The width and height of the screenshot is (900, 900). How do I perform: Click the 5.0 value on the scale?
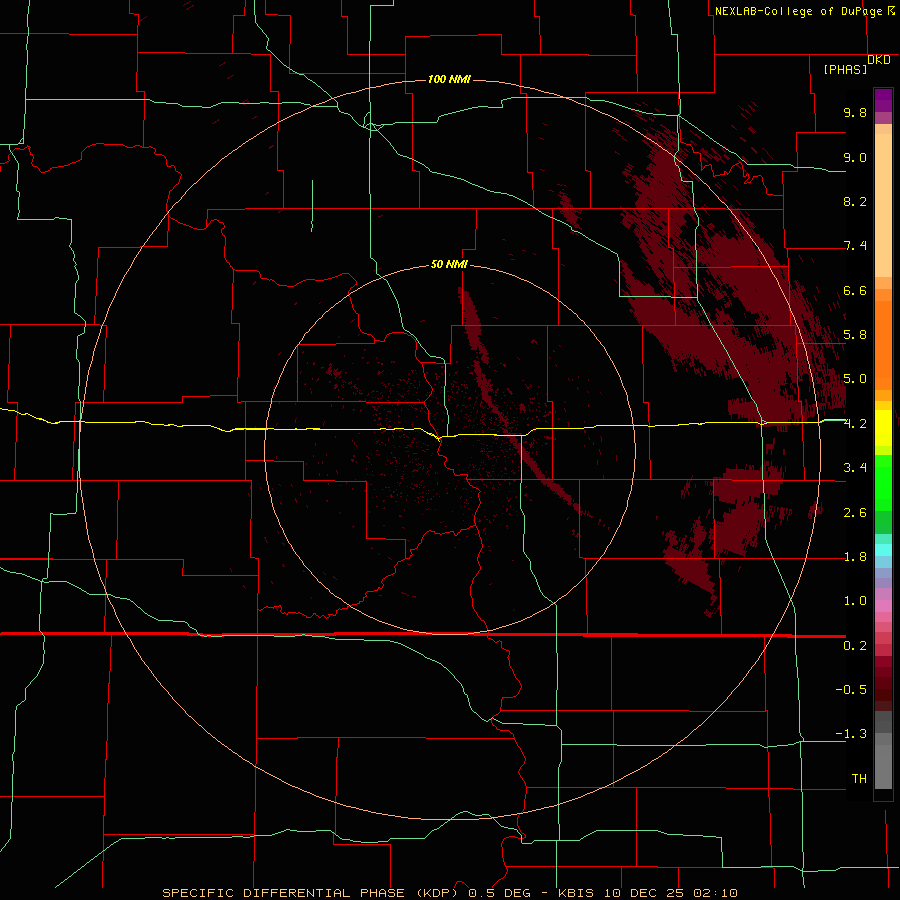coord(855,379)
